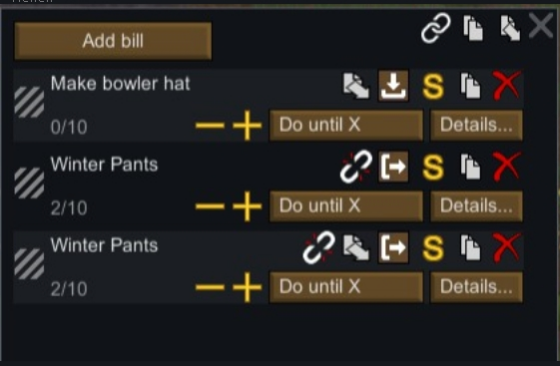Open Details for Make bowler hat bill

pyautogui.click(x=476, y=125)
